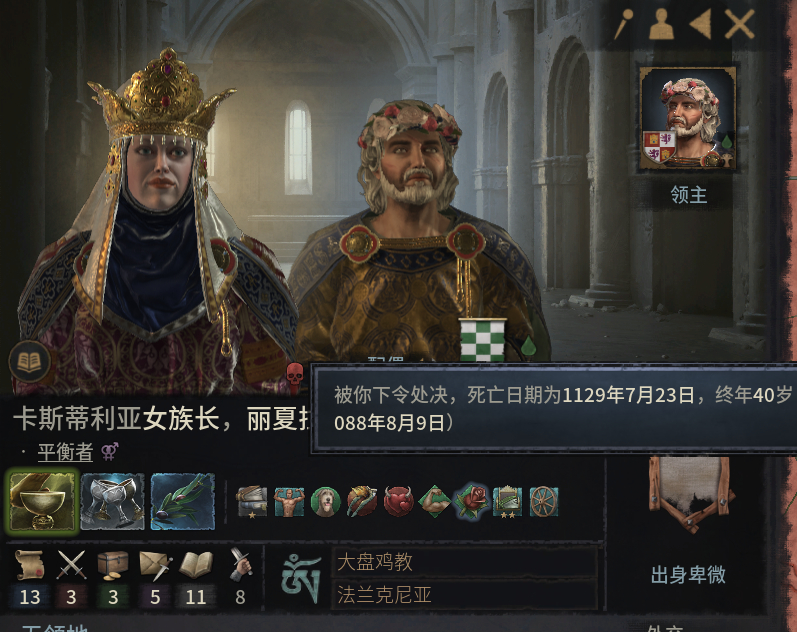Click the pin character window icon

623,24
